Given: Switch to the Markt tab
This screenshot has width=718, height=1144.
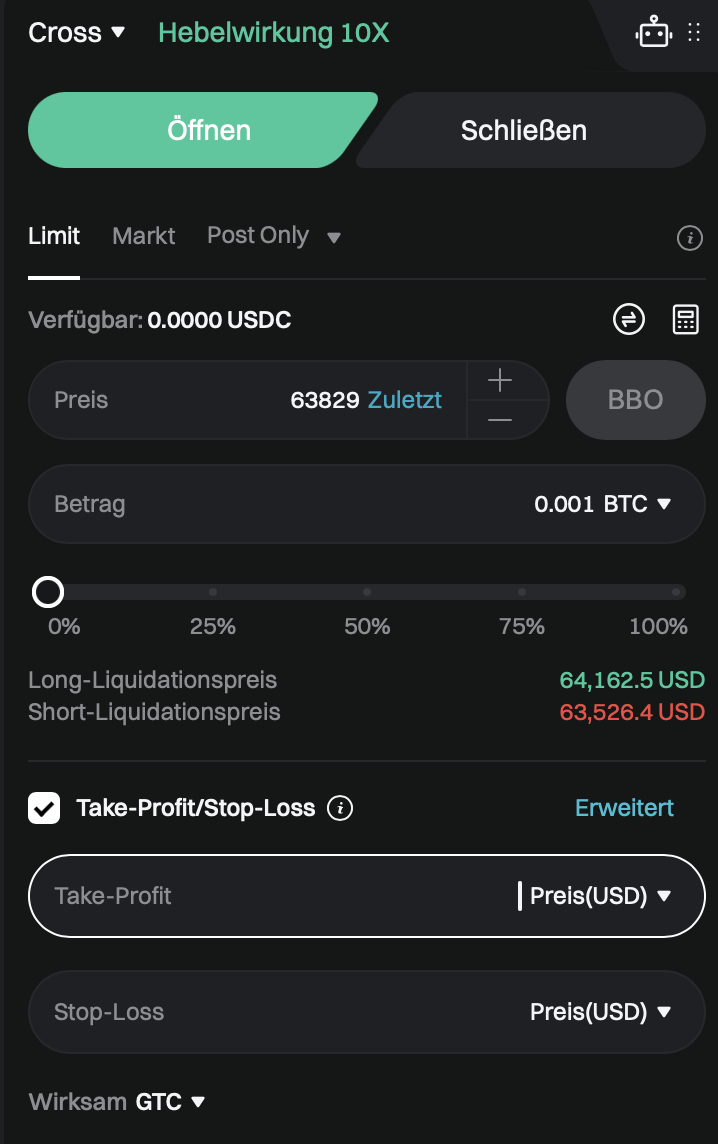Looking at the screenshot, I should click(144, 236).
